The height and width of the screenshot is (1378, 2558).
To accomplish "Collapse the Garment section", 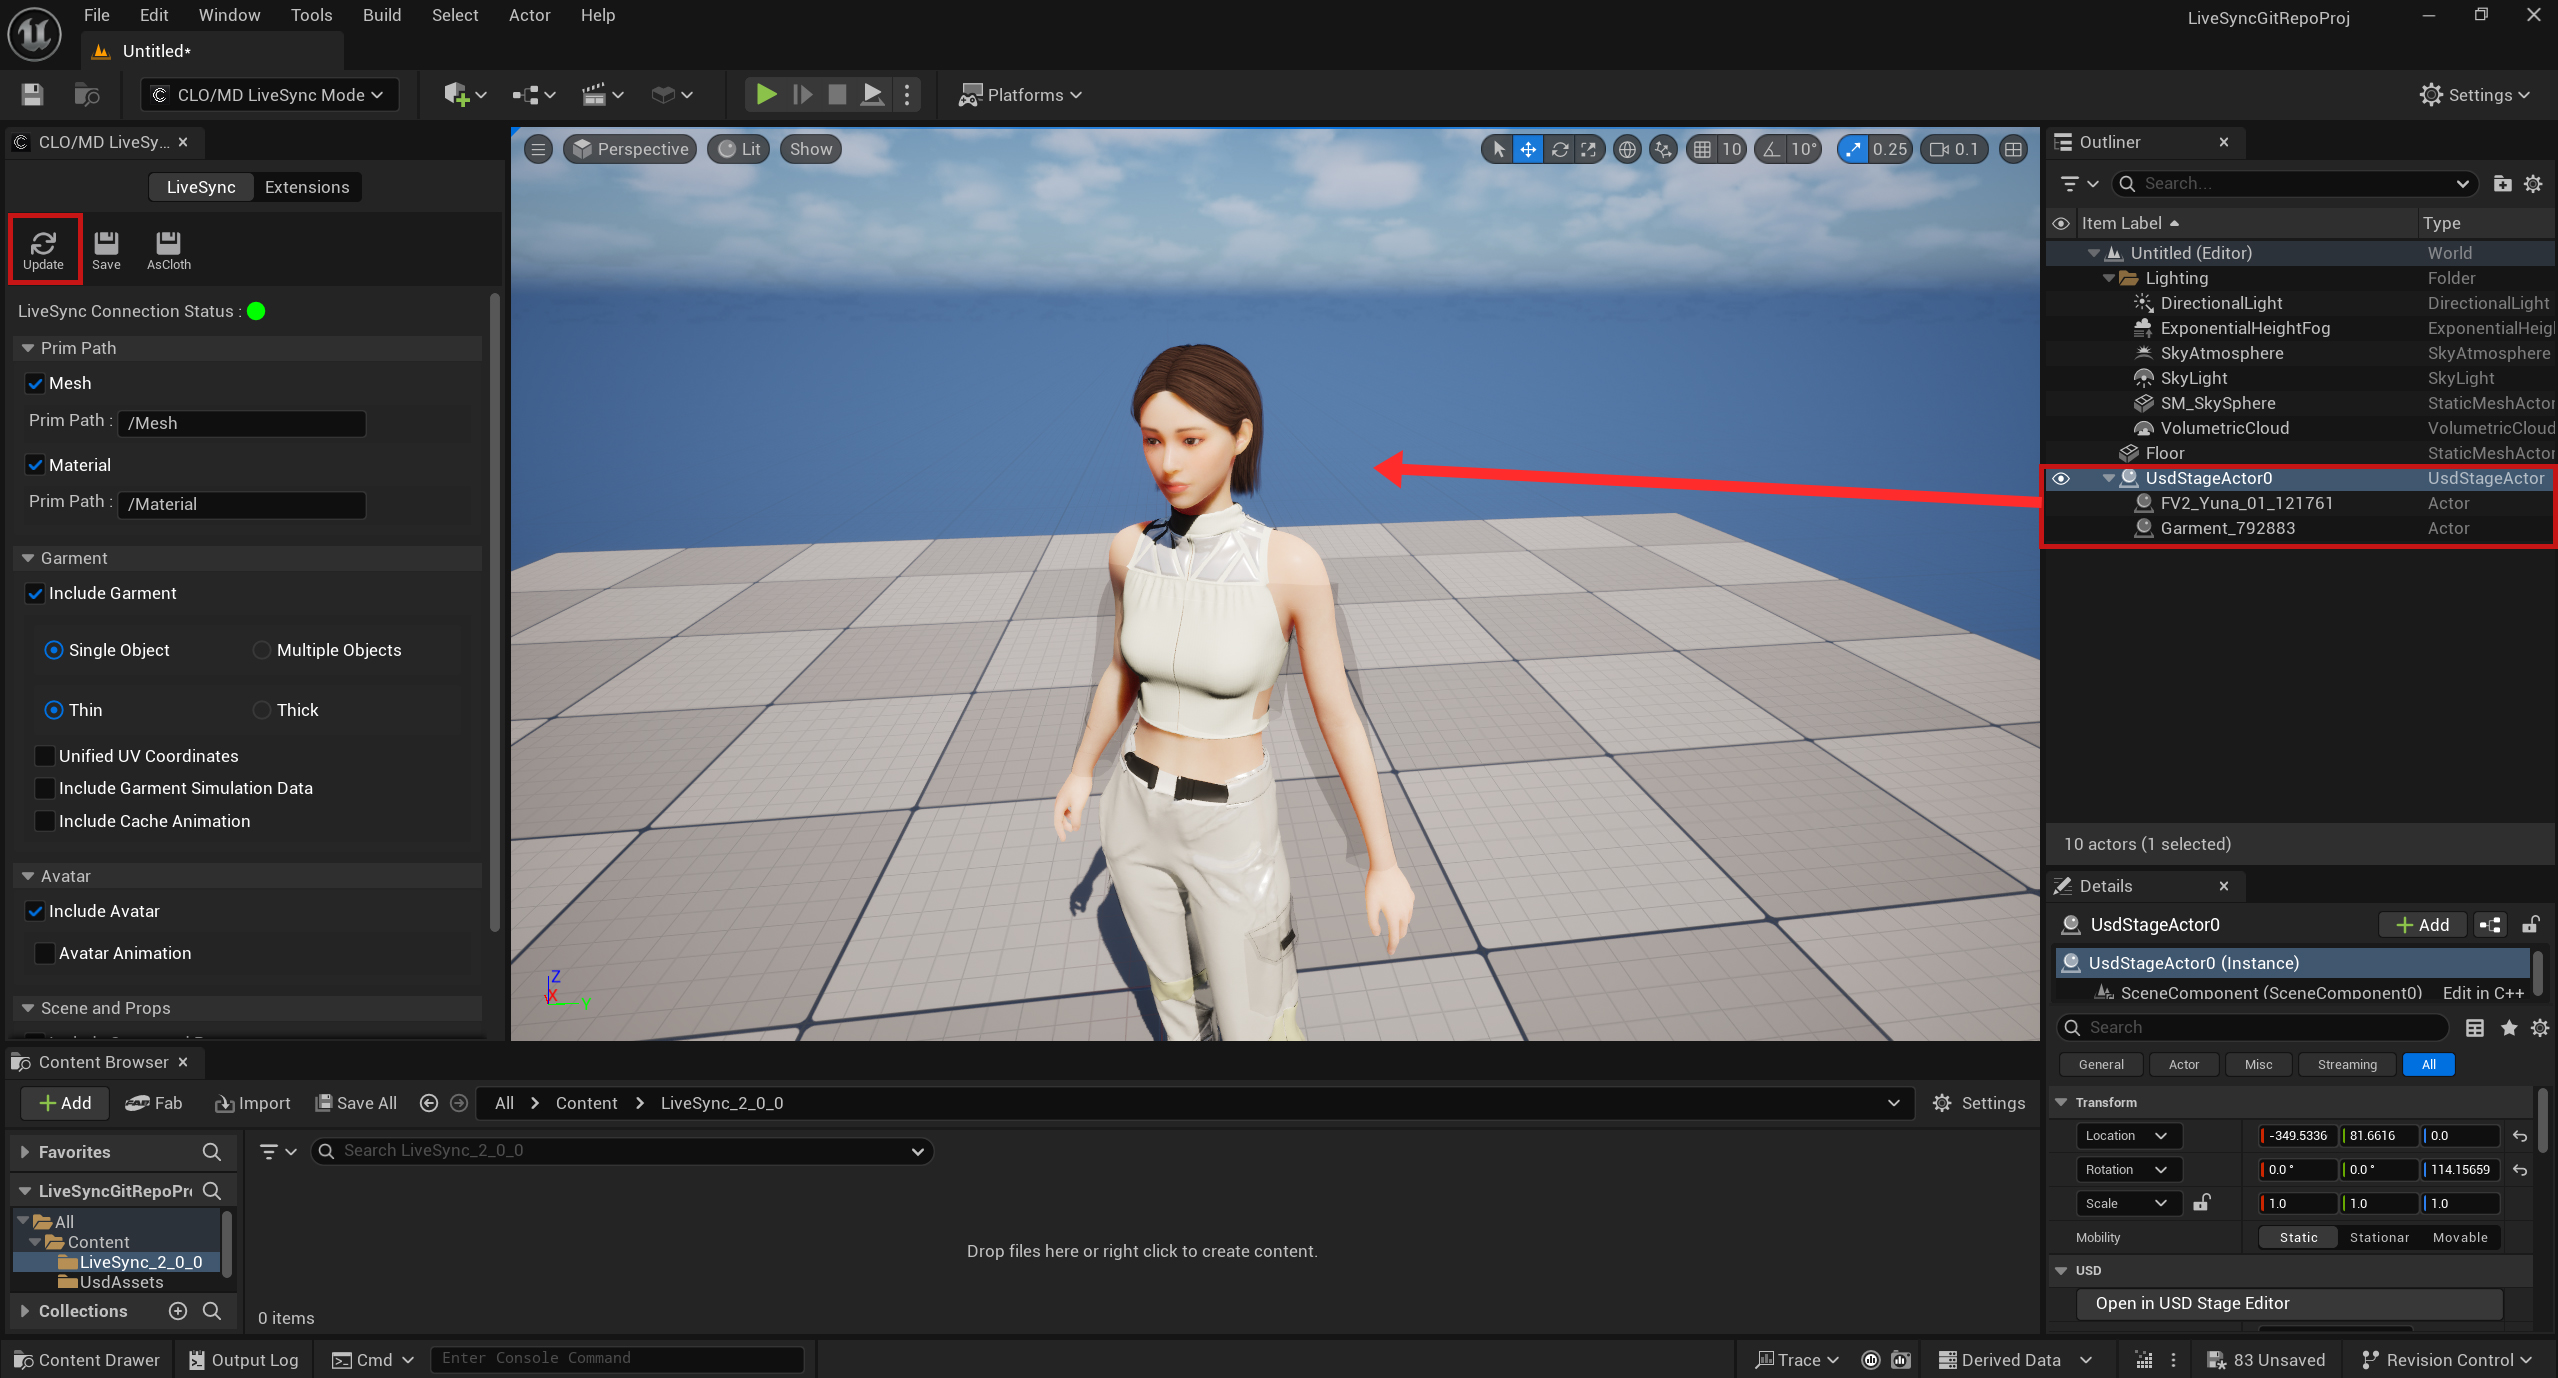I will tap(28, 558).
